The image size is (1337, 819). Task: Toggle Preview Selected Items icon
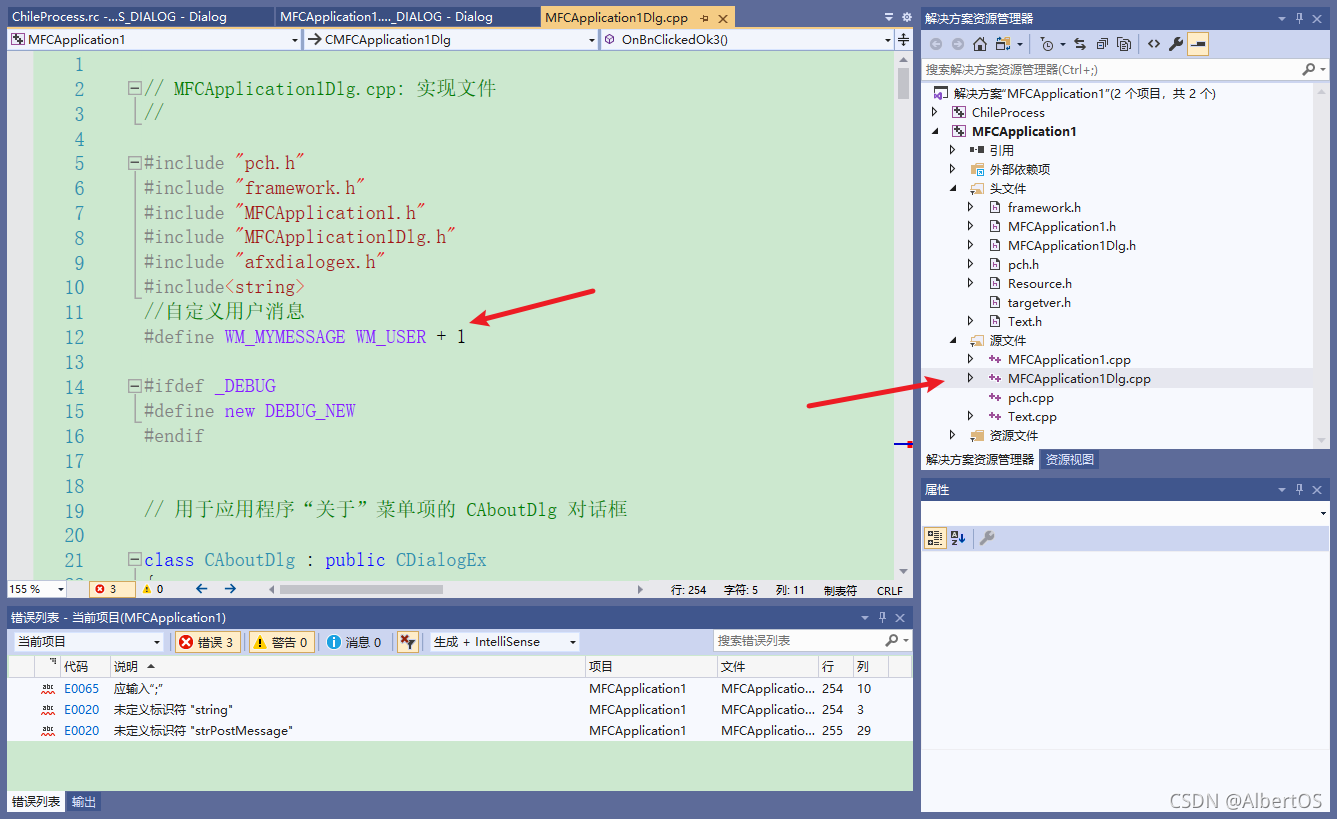1198,44
